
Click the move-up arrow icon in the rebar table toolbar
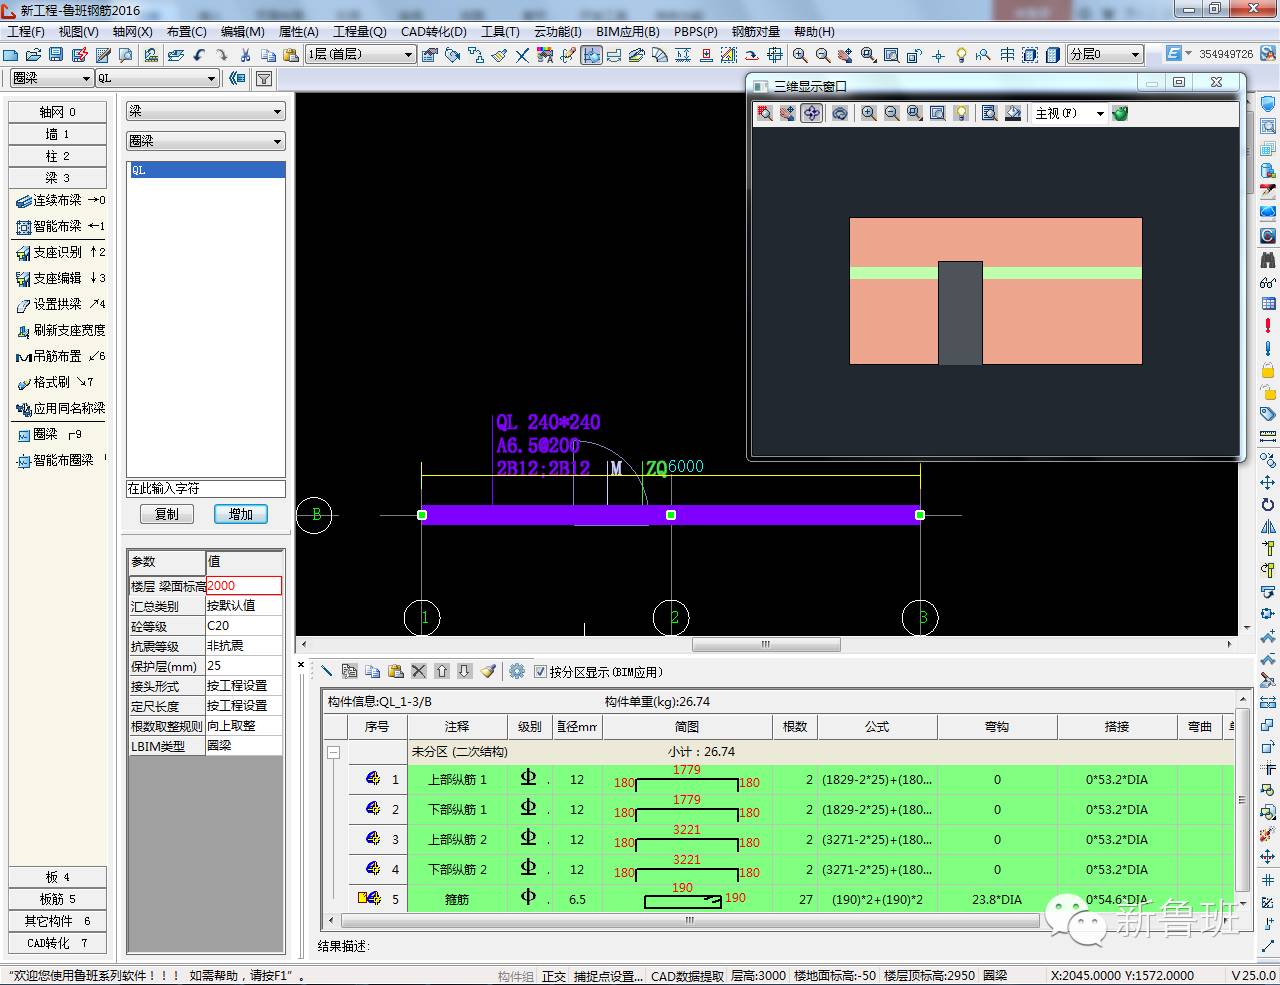coord(441,671)
